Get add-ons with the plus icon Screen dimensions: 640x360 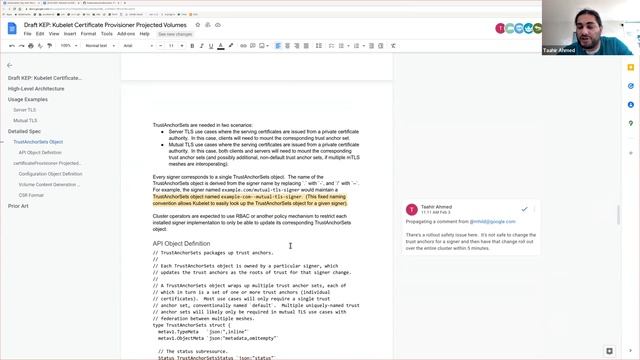tap(631, 153)
